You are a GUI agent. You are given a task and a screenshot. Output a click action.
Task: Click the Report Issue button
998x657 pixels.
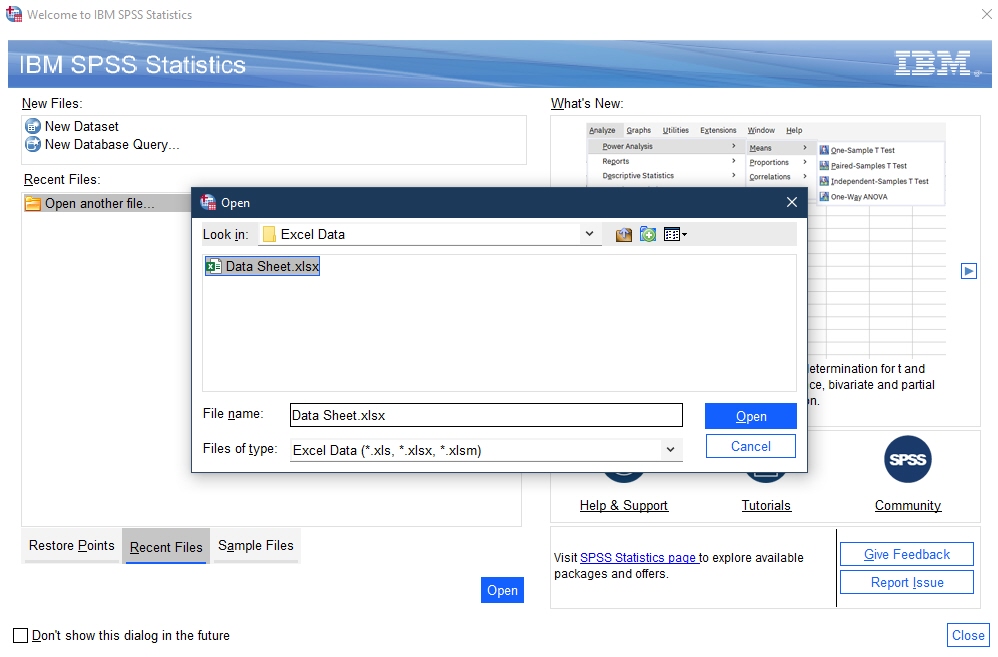[x=907, y=583]
